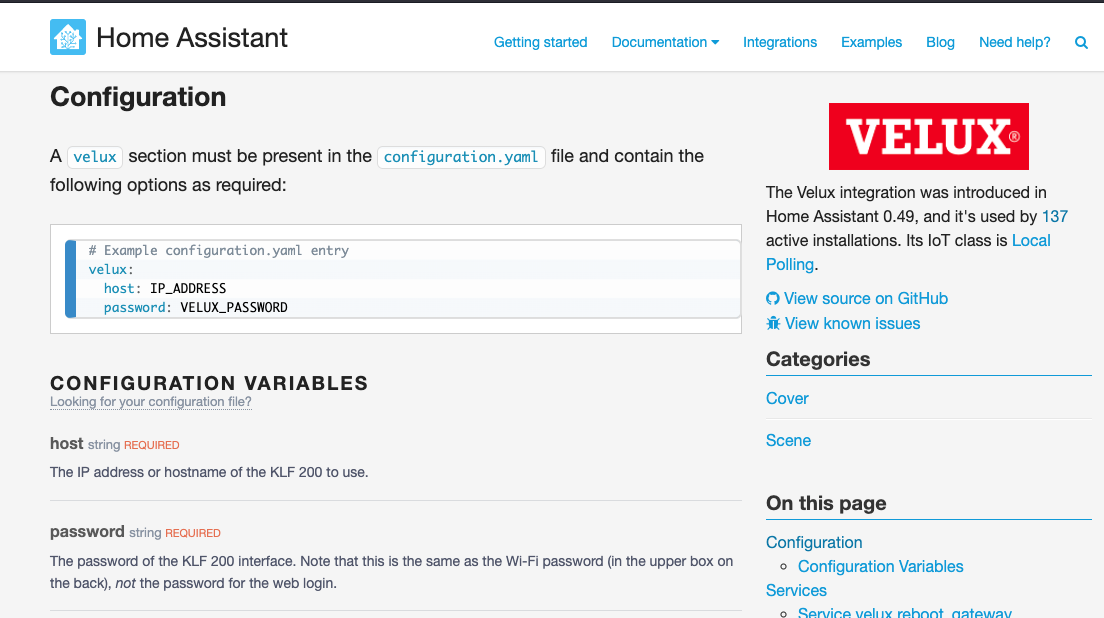
Task: Click the bug icon beside known issues
Action: point(772,322)
